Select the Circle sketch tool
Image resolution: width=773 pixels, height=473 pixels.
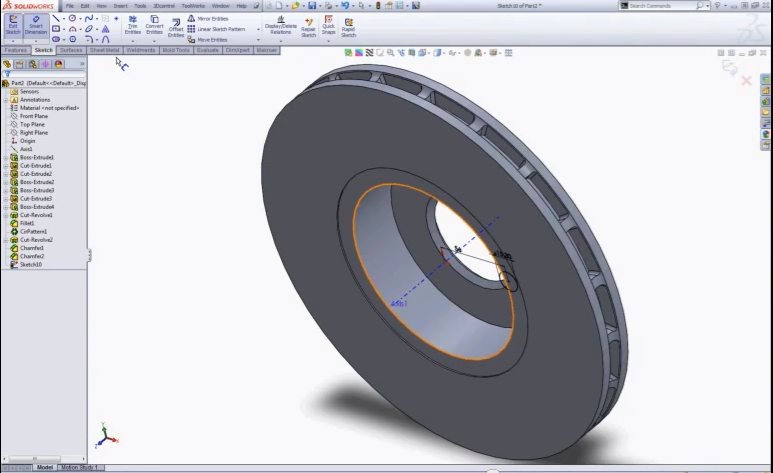[x=72, y=18]
